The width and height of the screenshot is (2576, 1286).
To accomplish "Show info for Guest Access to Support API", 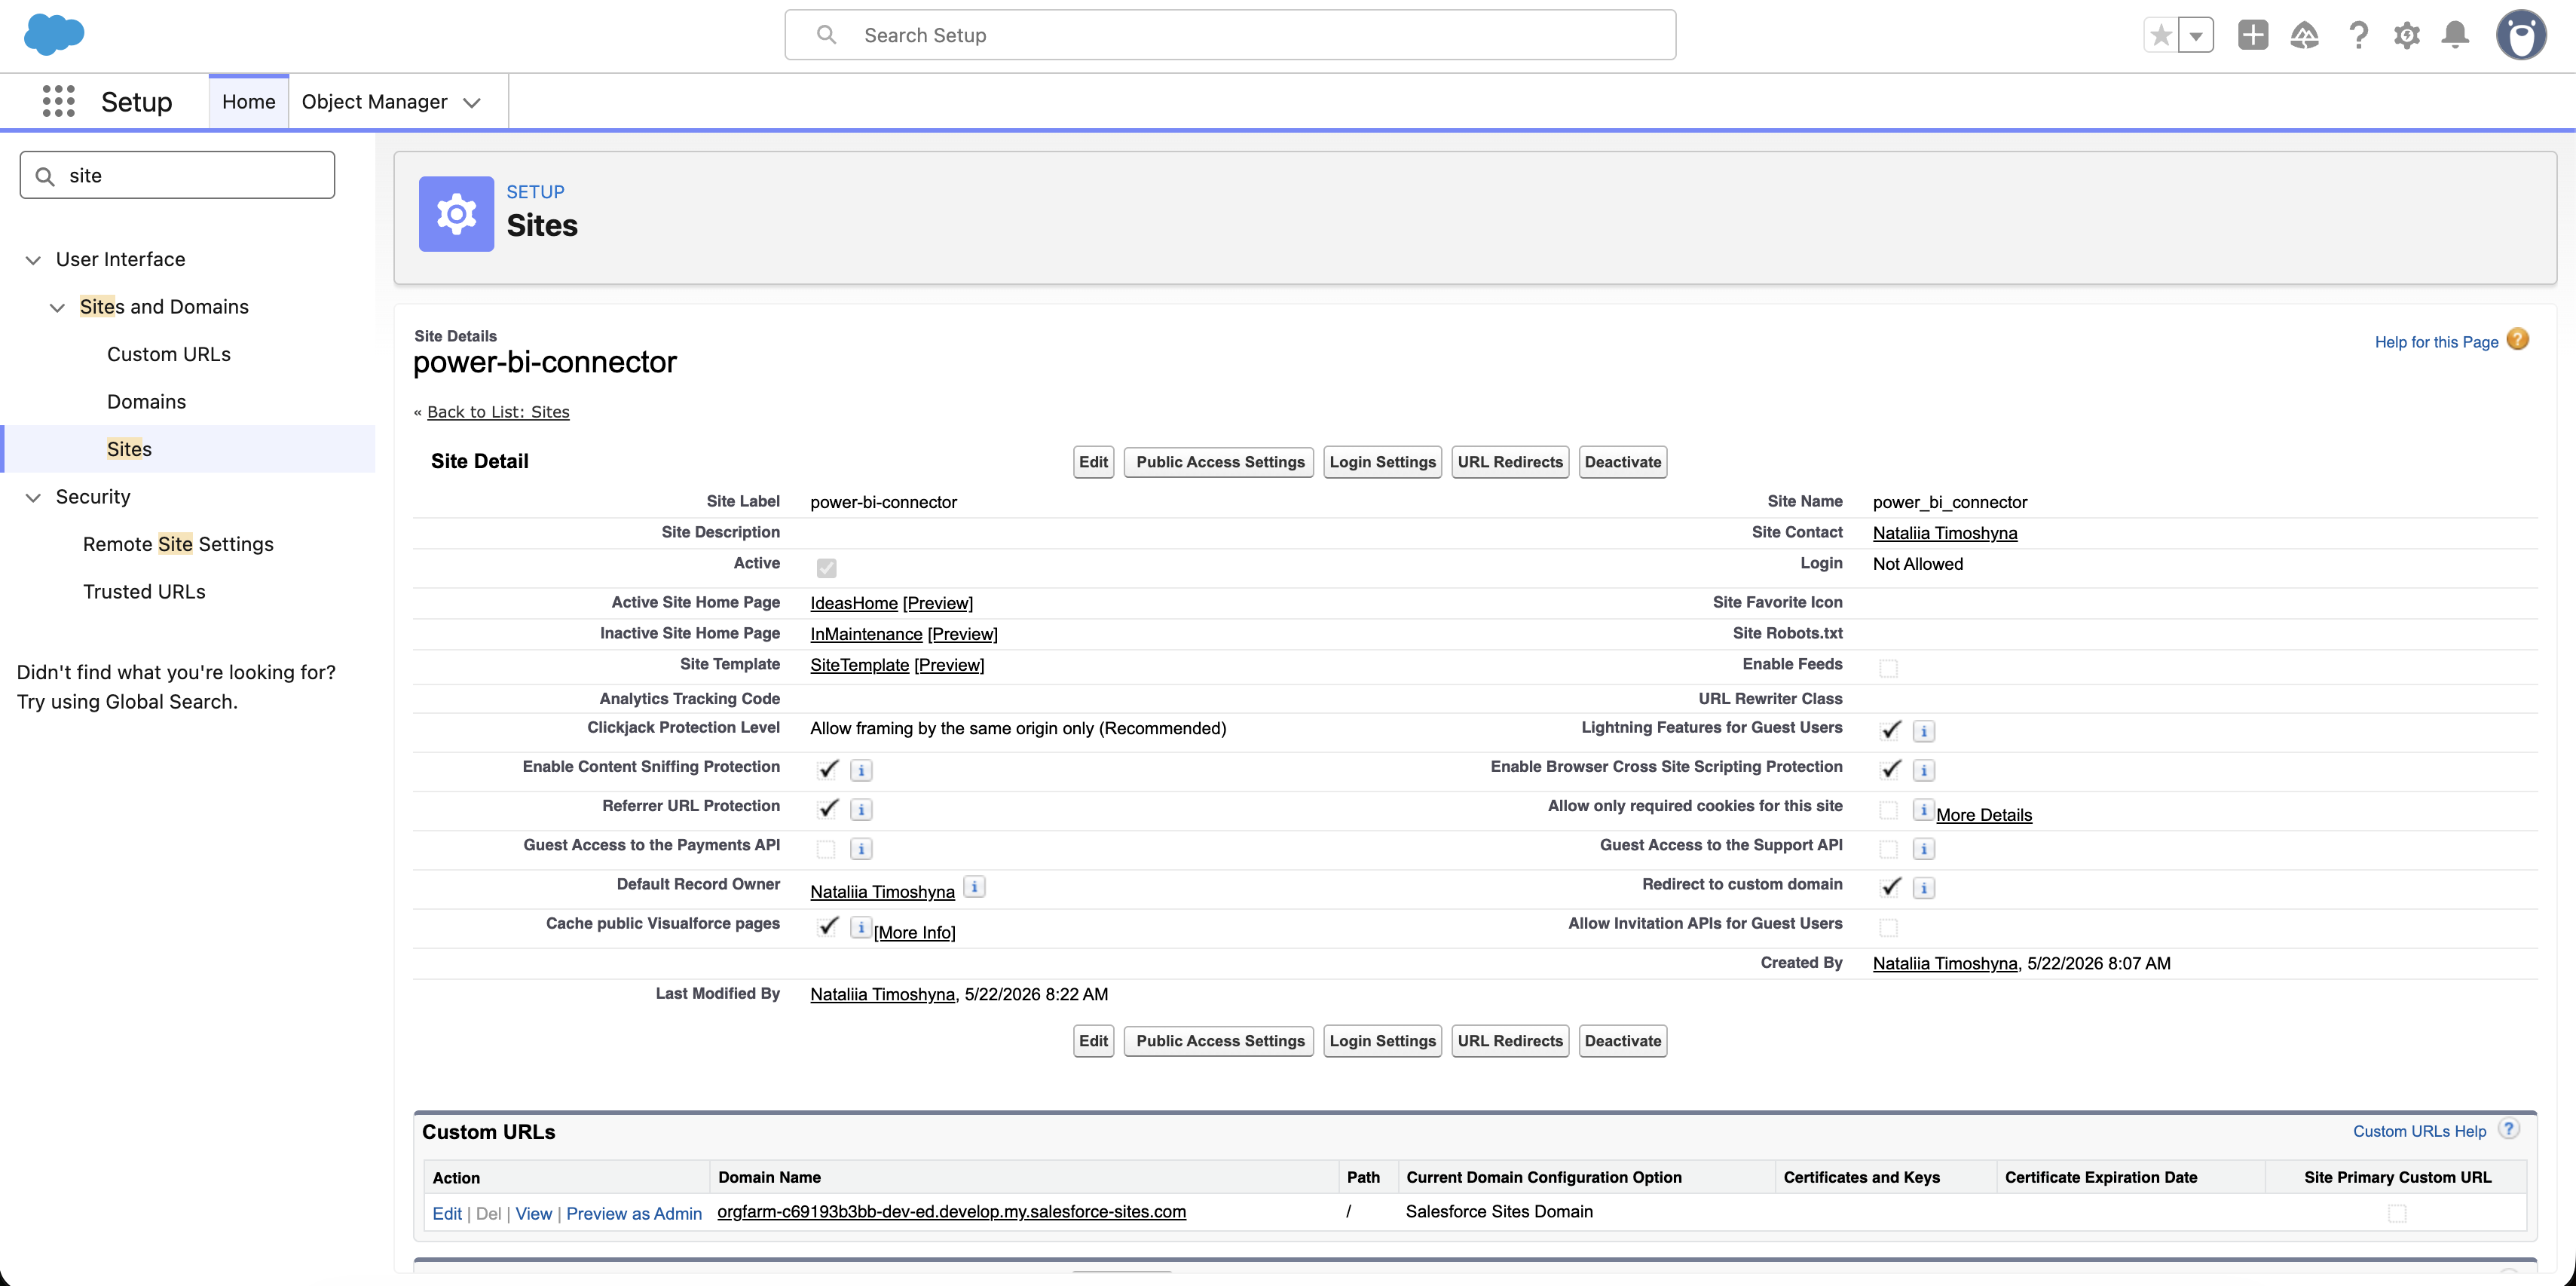I will pos(1924,849).
